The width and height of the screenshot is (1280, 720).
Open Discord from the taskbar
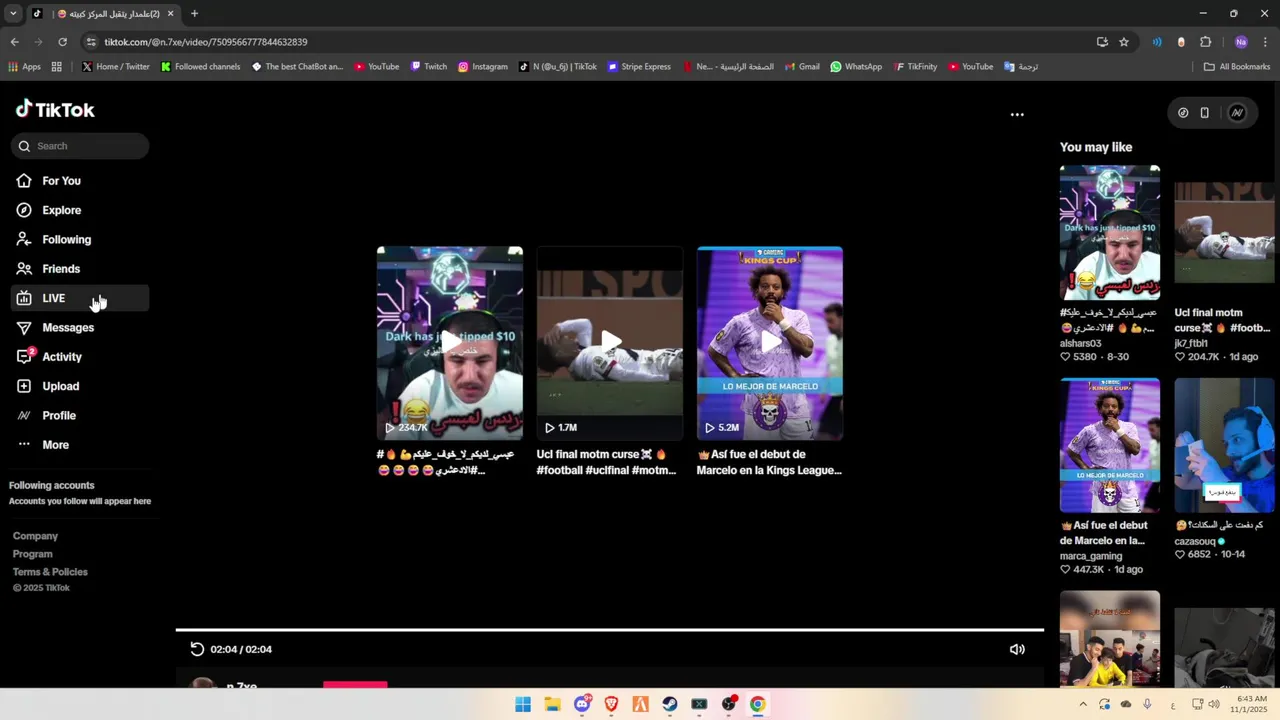point(582,704)
